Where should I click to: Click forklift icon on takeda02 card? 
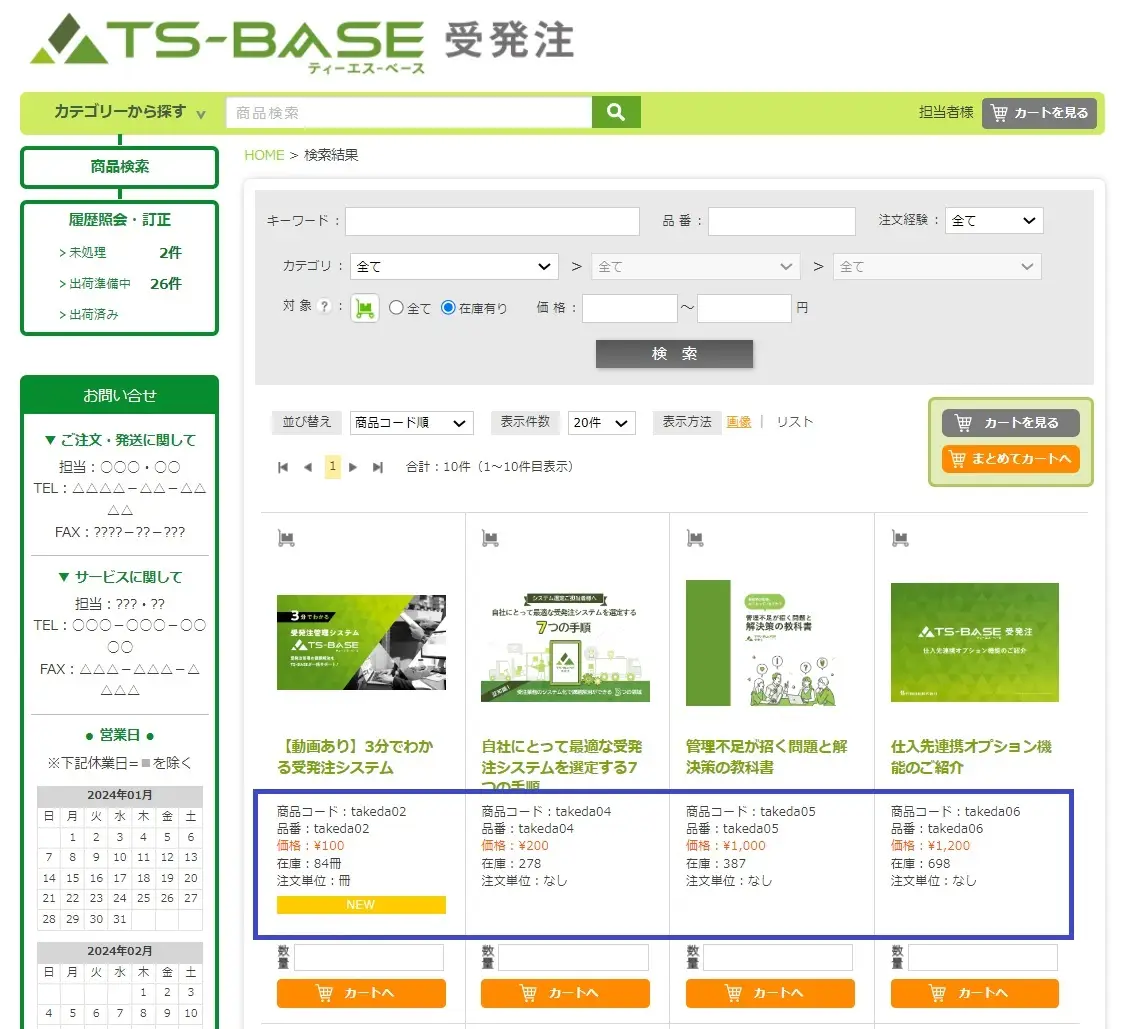(x=286, y=538)
